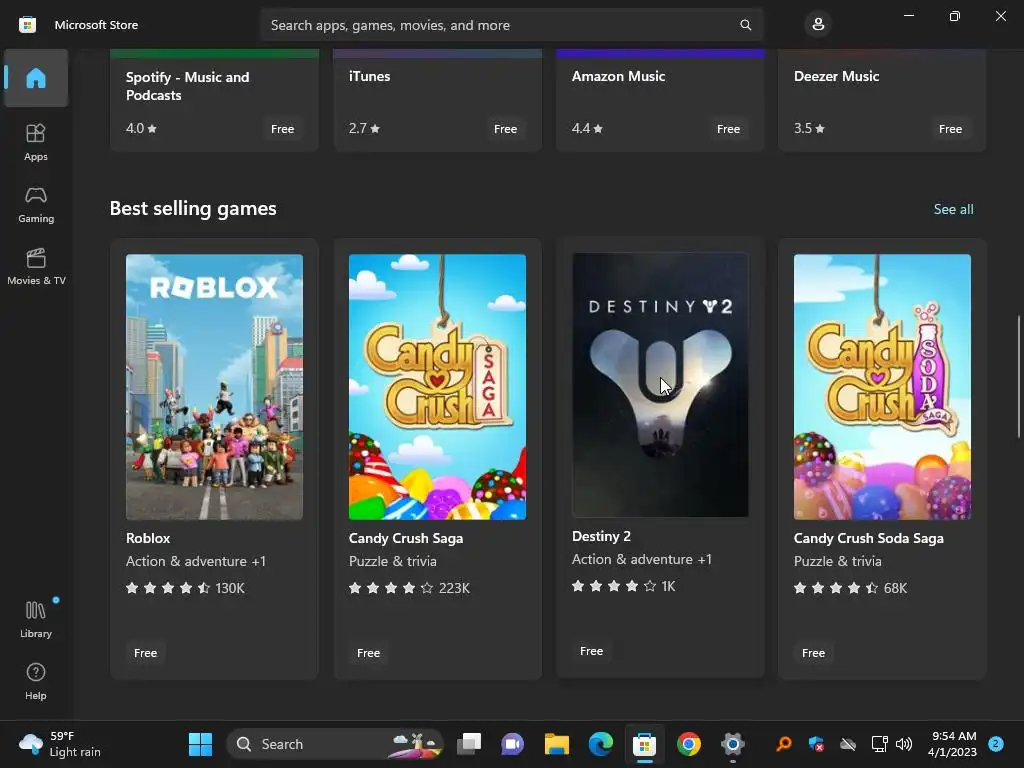
Task: Open the Destiny 2 cover image
Action: click(660, 385)
